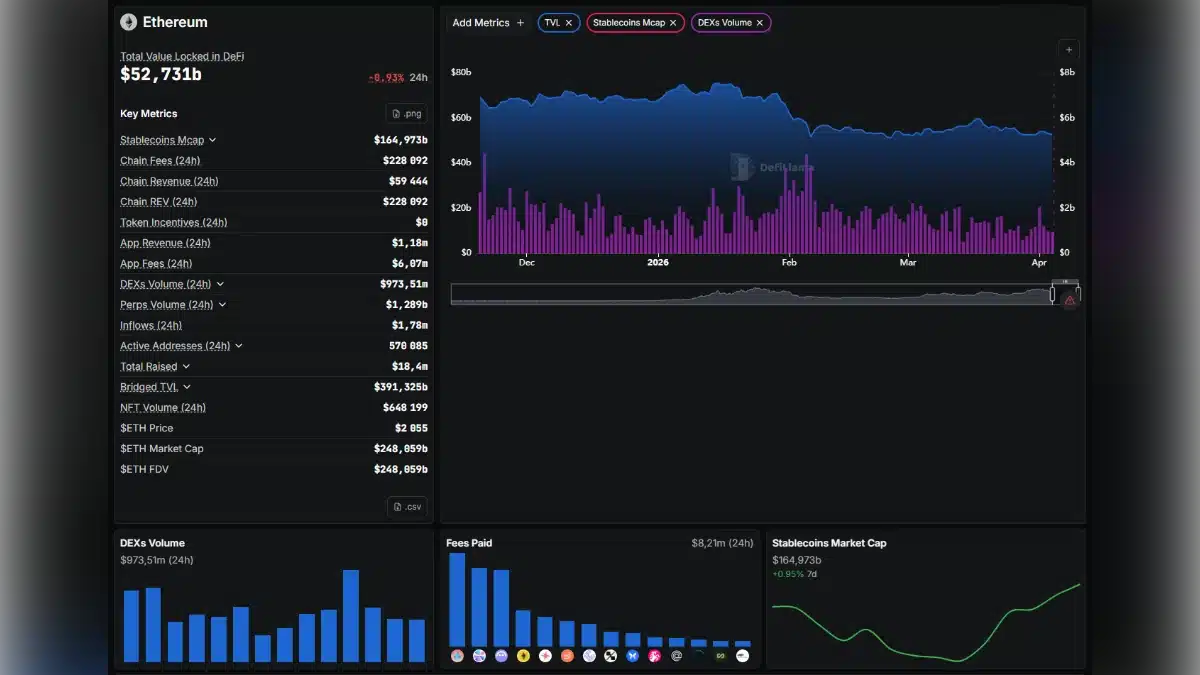Click the Ethereum logo icon in the header
The height and width of the screenshot is (675, 1200).
[129, 21]
